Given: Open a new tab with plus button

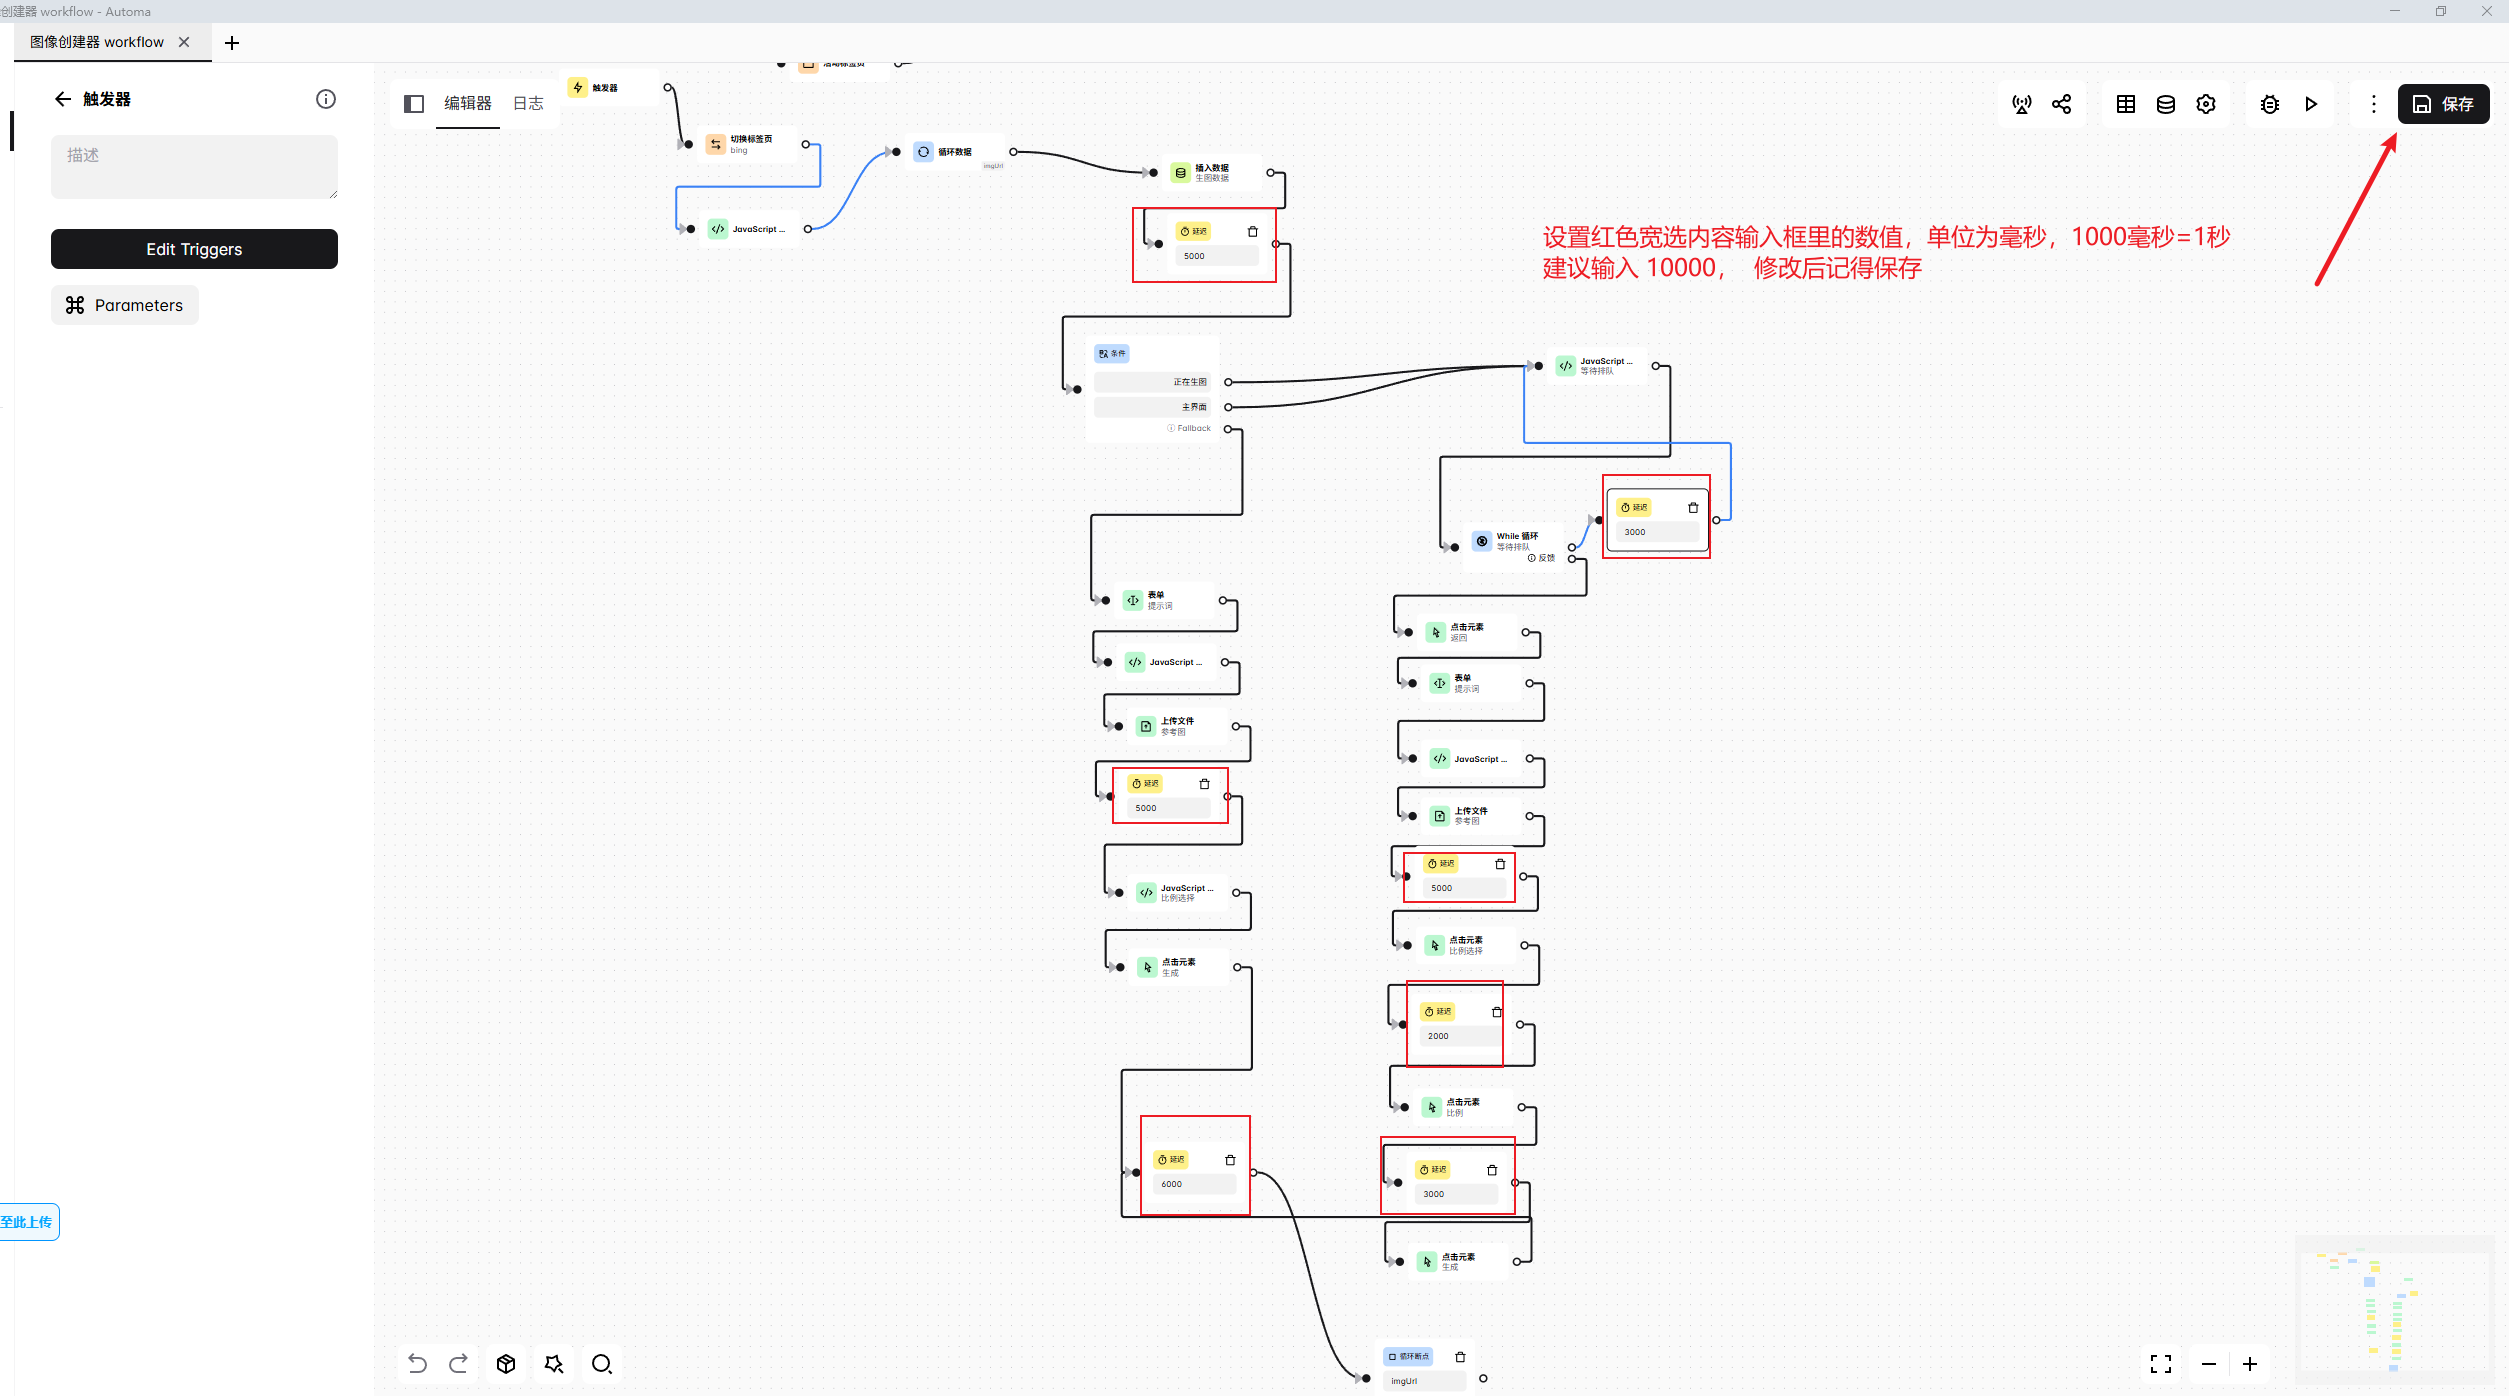Looking at the screenshot, I should pos(232,43).
